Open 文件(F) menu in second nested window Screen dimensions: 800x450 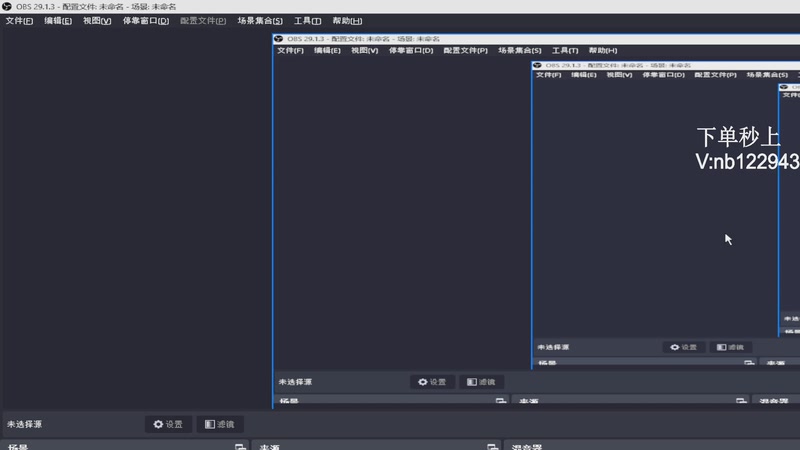(x=548, y=75)
